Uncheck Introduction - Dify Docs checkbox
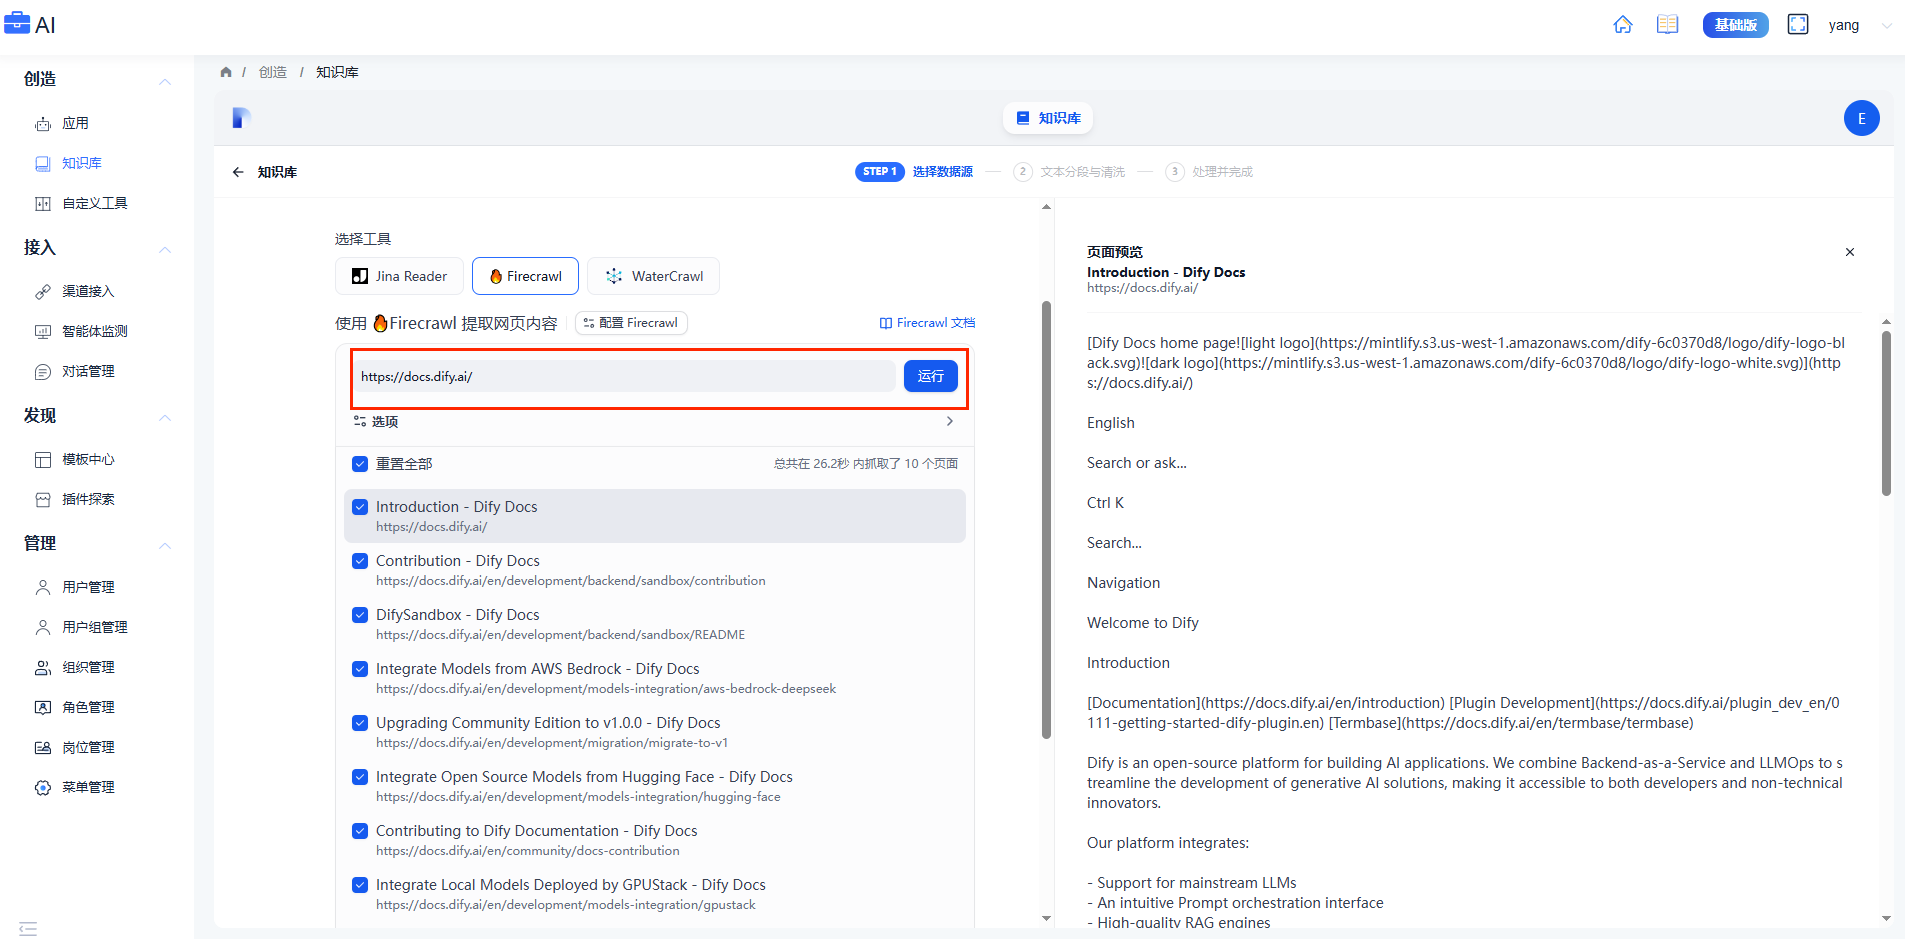Image resolution: width=1905 pixels, height=939 pixels. (360, 507)
